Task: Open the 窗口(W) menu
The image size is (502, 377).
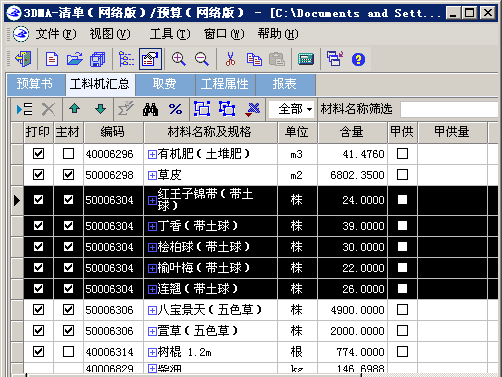Action: [224, 34]
